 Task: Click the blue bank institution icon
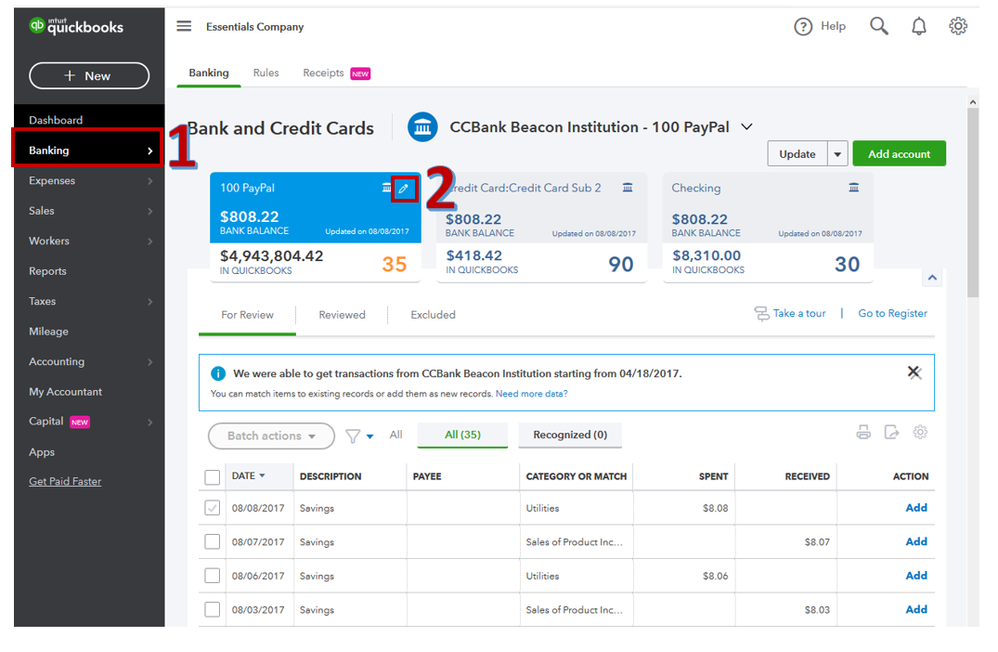(423, 127)
